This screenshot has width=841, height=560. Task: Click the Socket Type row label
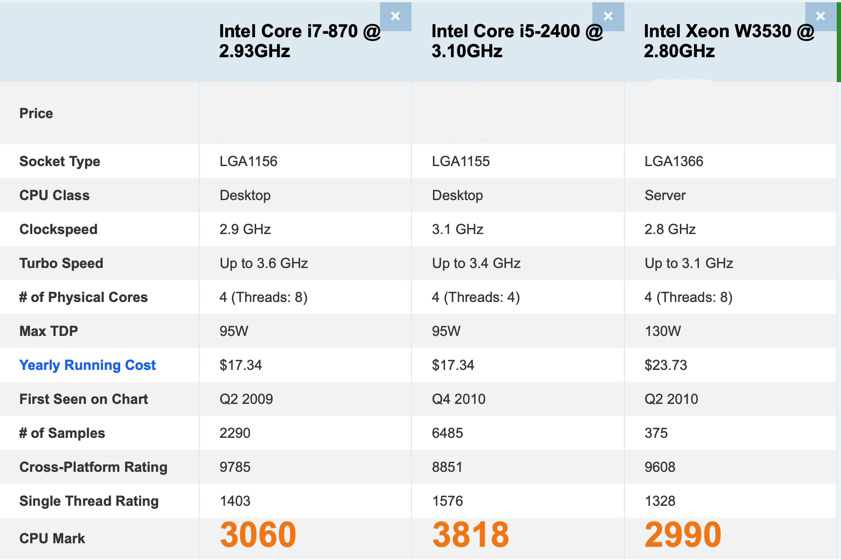[x=59, y=161]
